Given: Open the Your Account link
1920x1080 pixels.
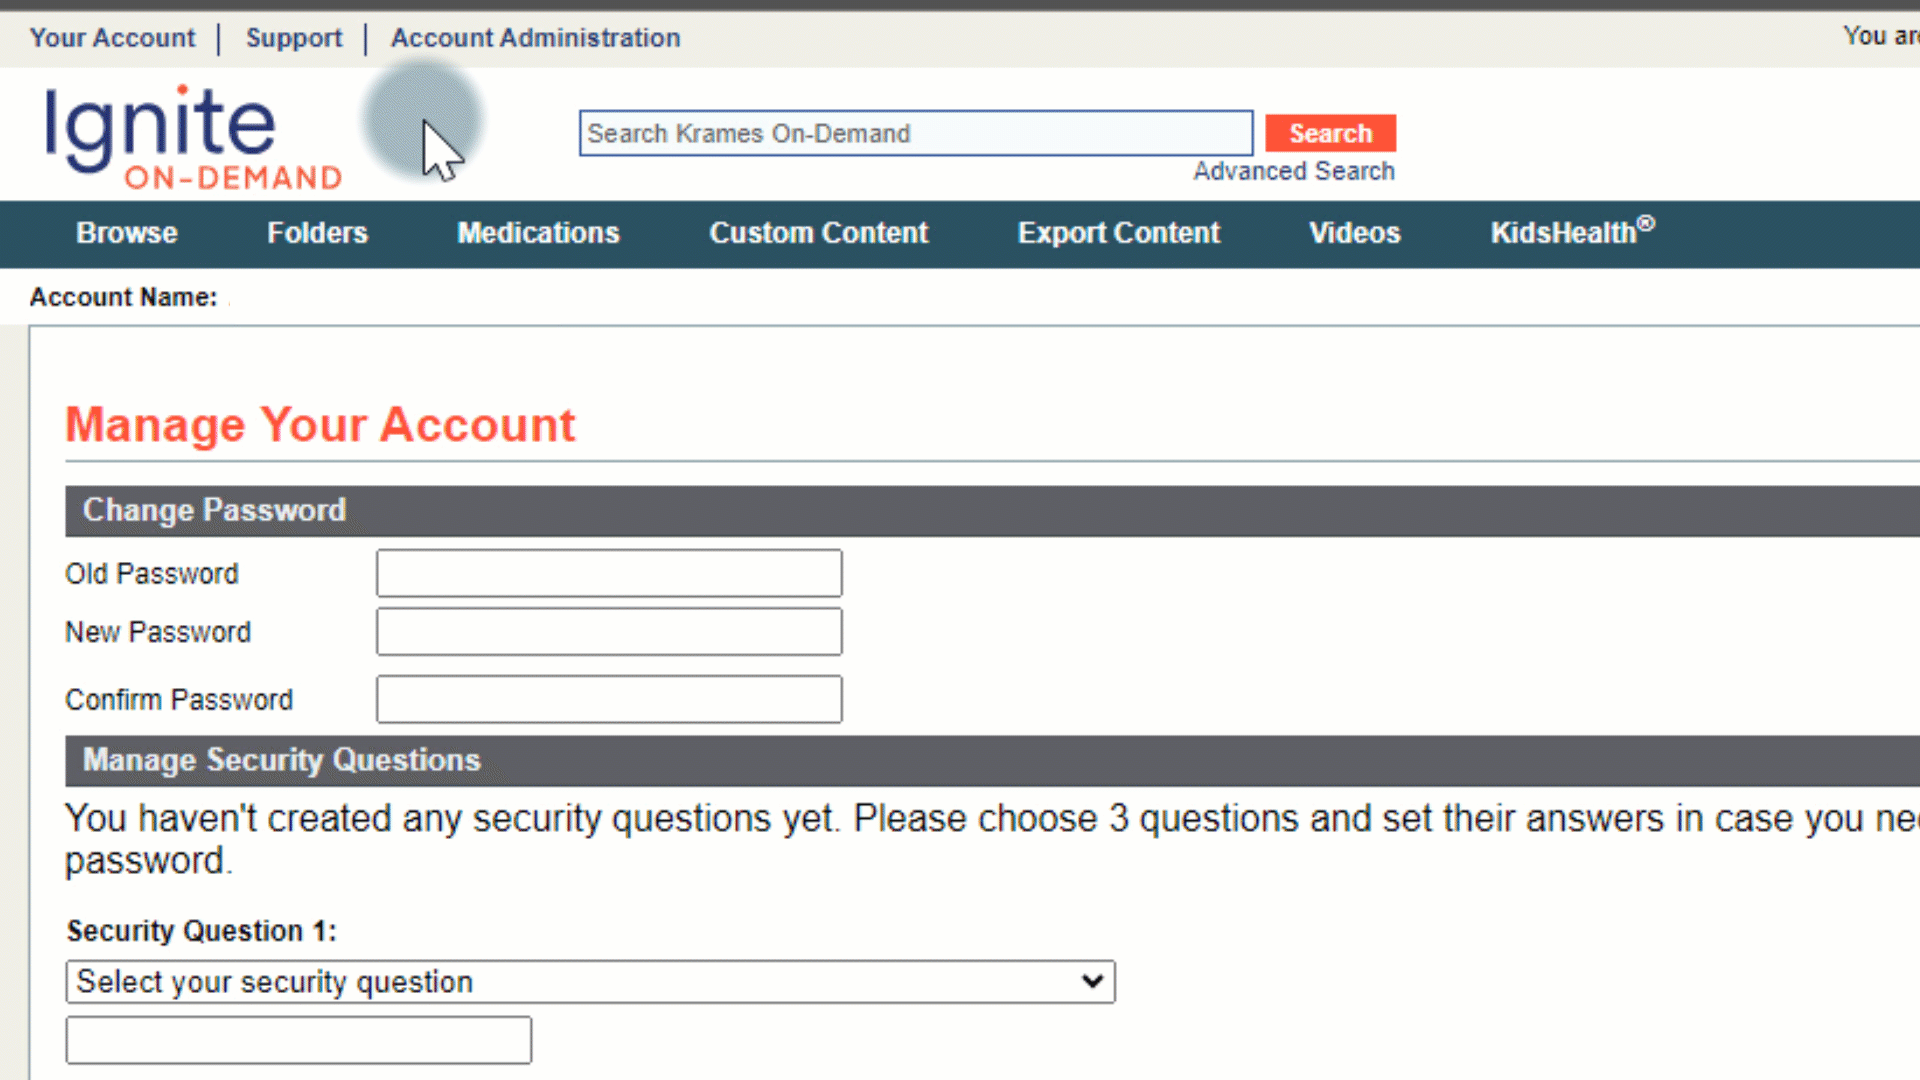Looking at the screenshot, I should pos(112,38).
